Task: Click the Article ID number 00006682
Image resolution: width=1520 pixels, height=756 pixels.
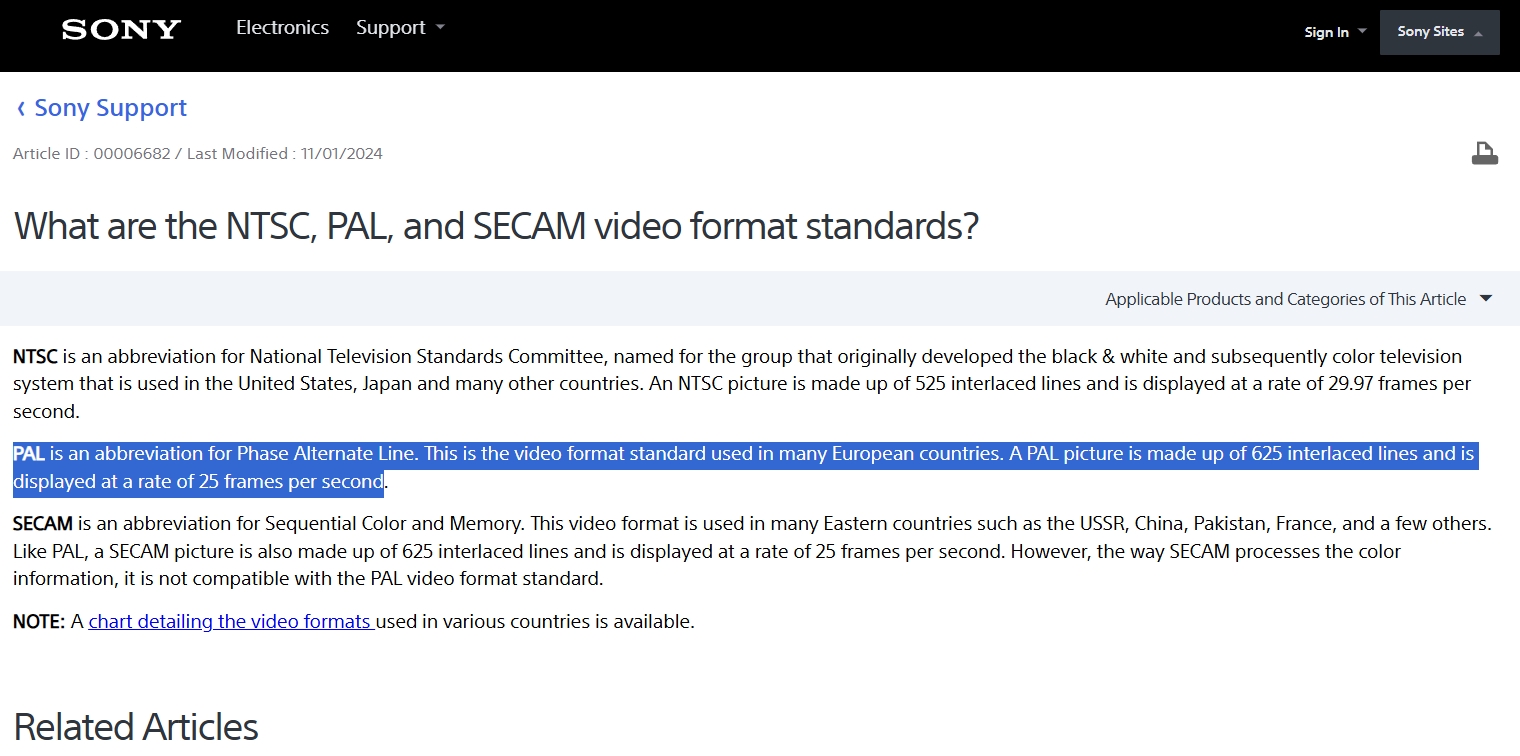Action: pos(132,154)
